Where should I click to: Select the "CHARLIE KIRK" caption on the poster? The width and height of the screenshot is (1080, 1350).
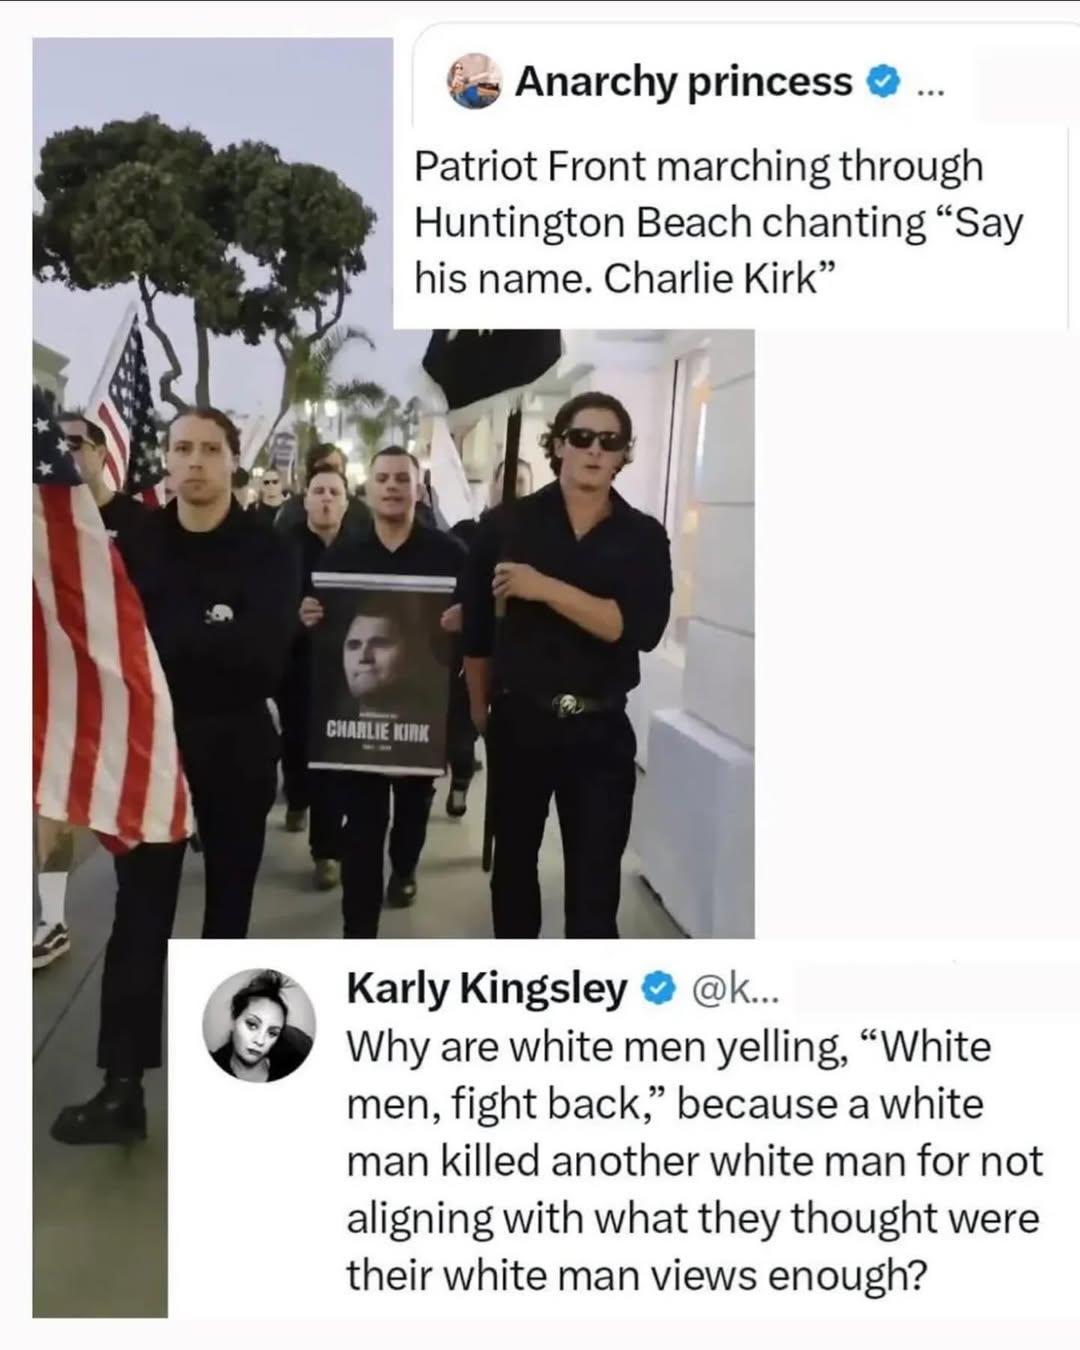coord(379,731)
